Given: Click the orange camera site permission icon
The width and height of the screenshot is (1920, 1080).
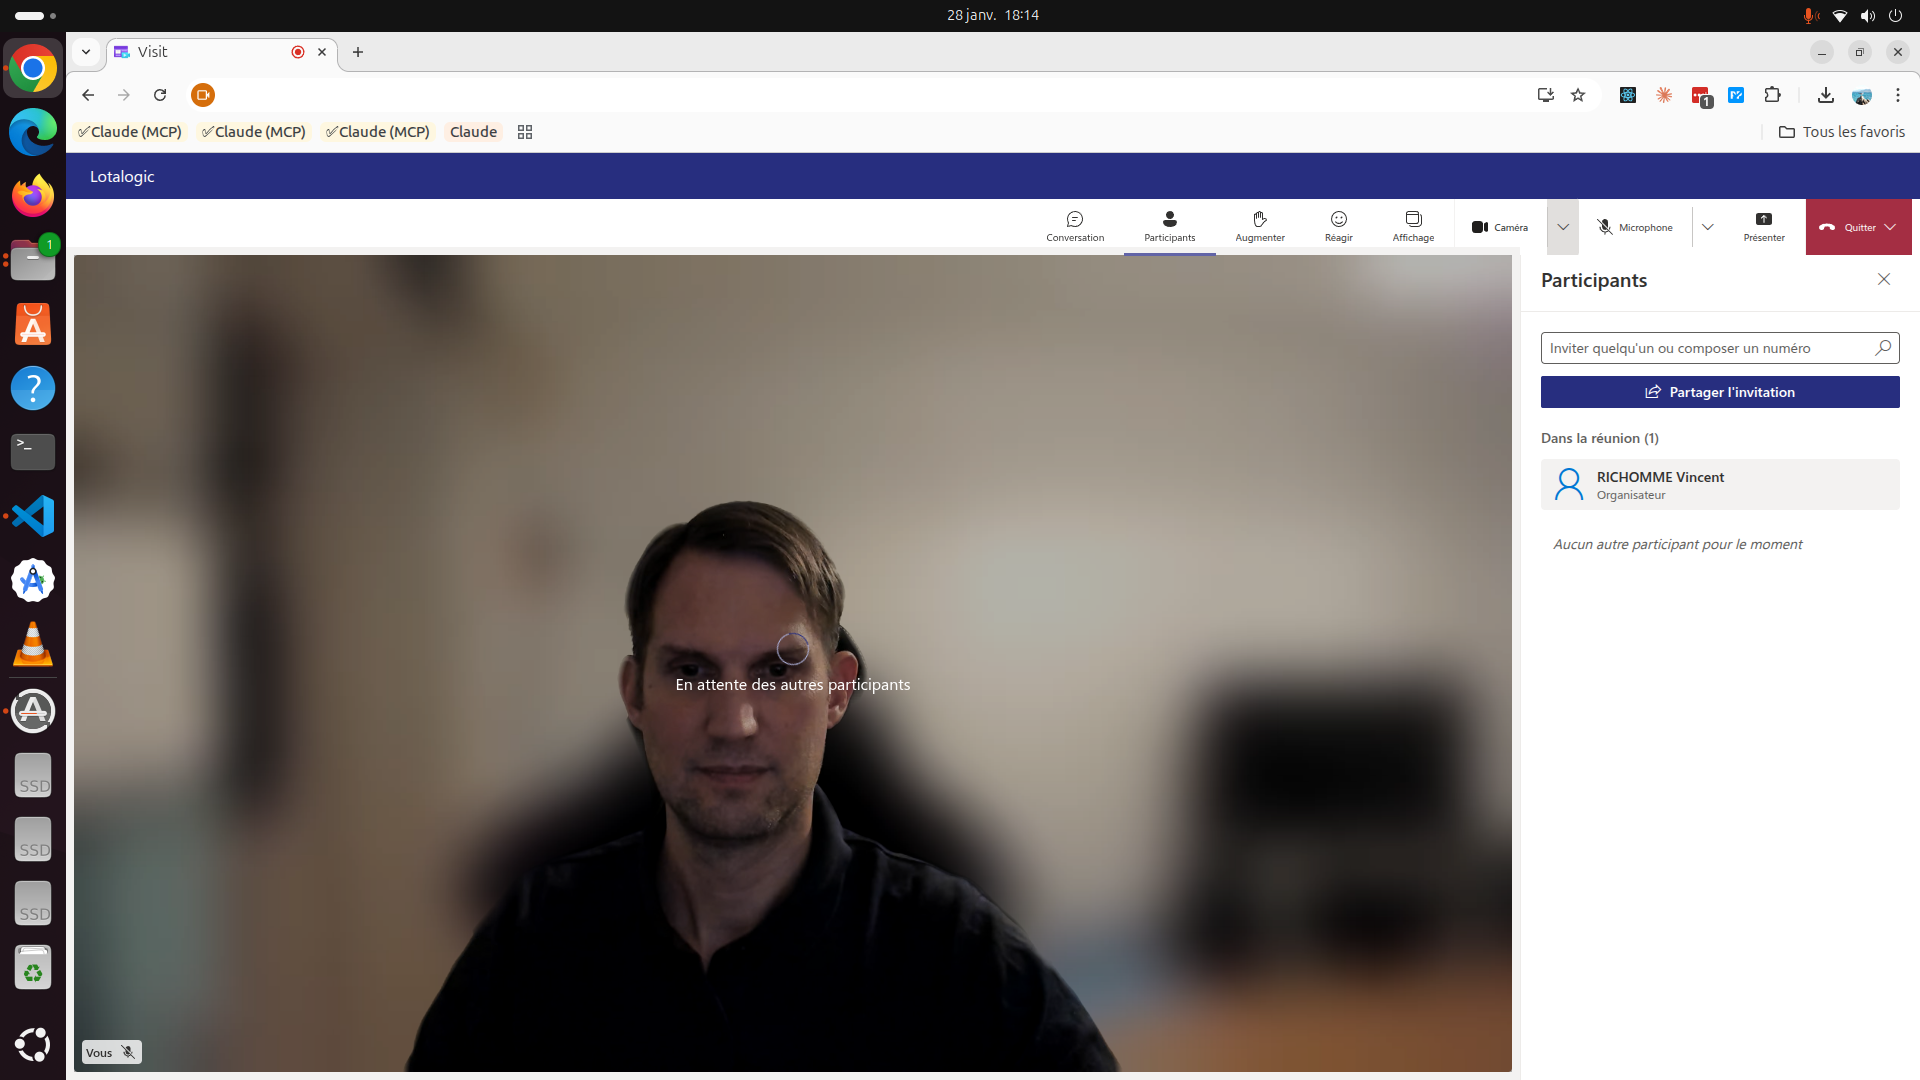Looking at the screenshot, I should 203,95.
